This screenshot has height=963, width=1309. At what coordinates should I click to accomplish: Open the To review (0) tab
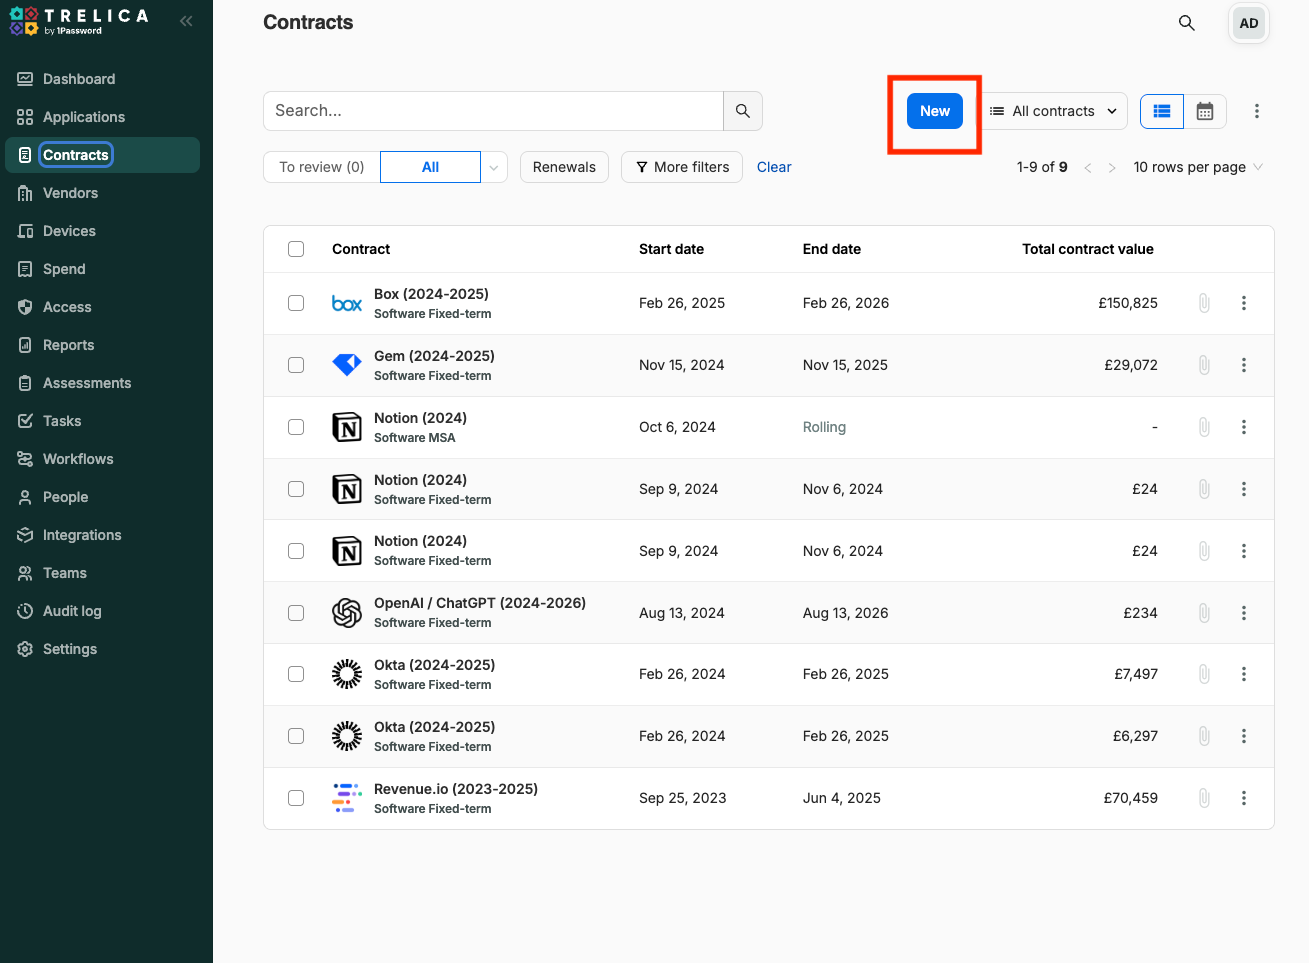[321, 167]
